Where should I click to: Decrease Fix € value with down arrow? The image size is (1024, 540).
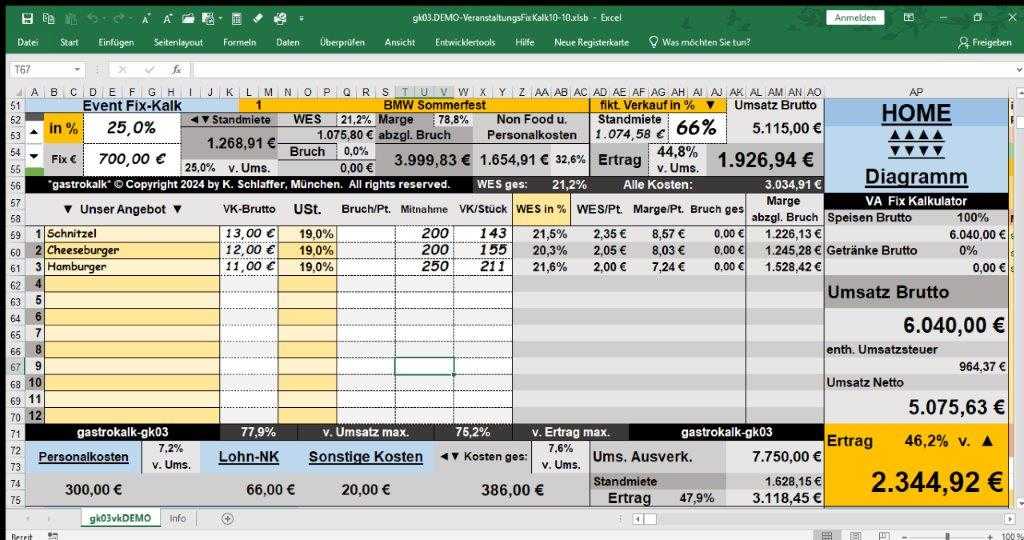tap(34, 158)
